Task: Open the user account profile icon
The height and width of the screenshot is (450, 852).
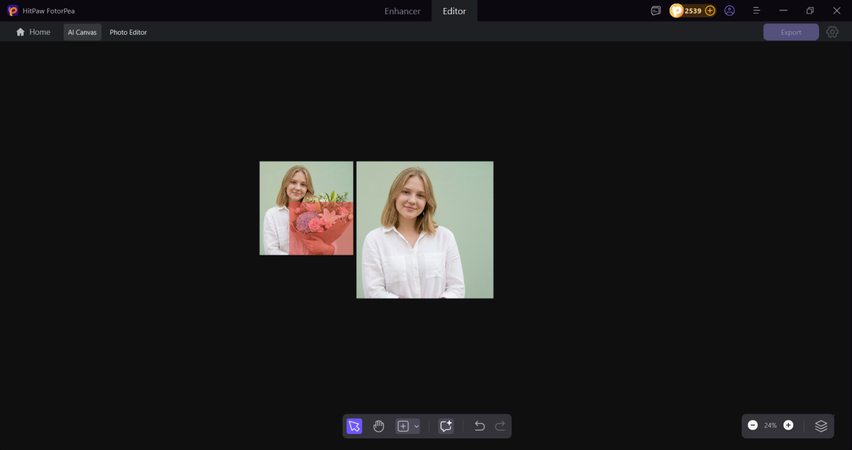Action: [730, 10]
